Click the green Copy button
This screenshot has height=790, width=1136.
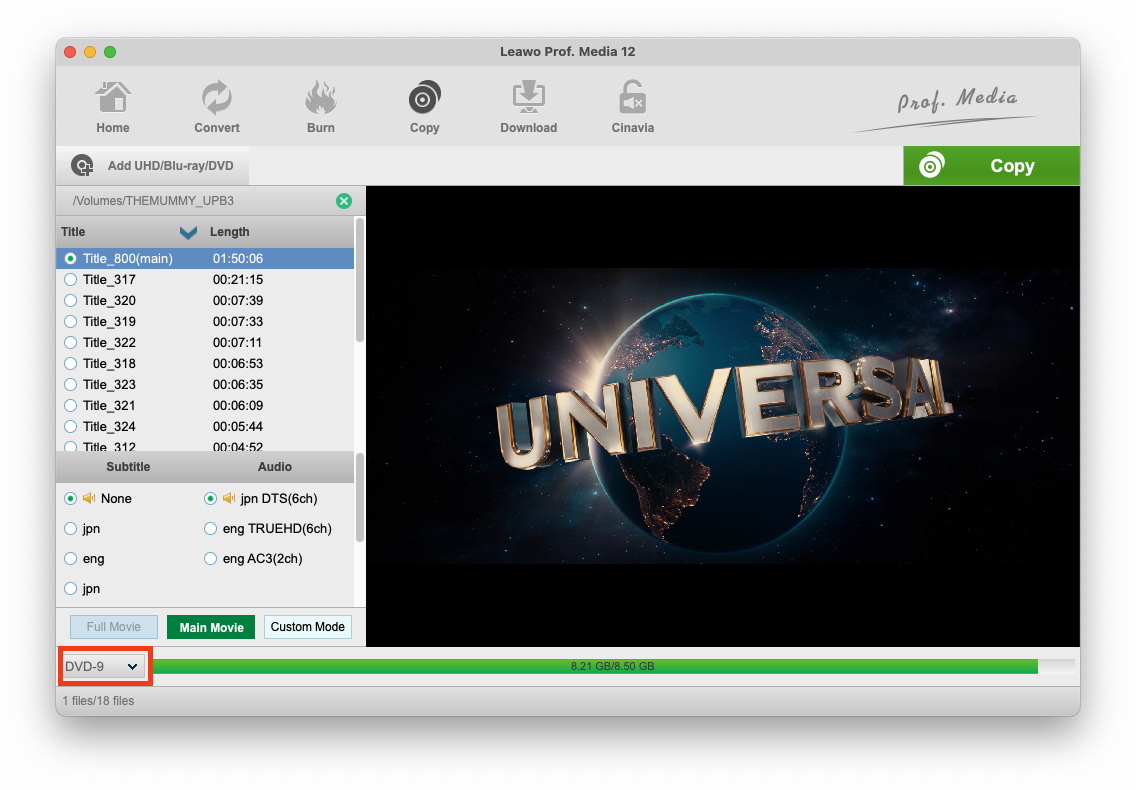point(991,165)
